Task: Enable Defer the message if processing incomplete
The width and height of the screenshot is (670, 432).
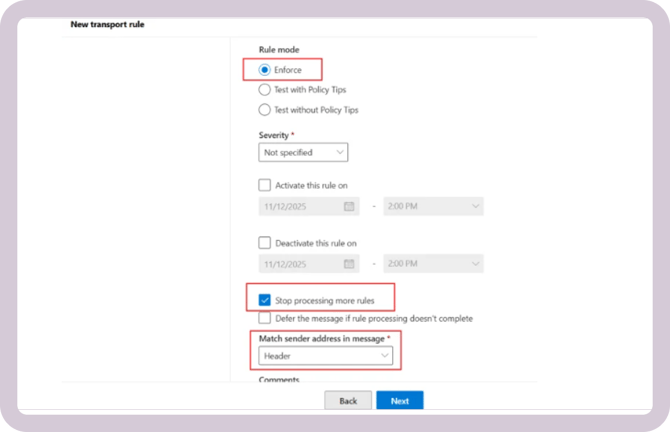Action: click(x=265, y=318)
